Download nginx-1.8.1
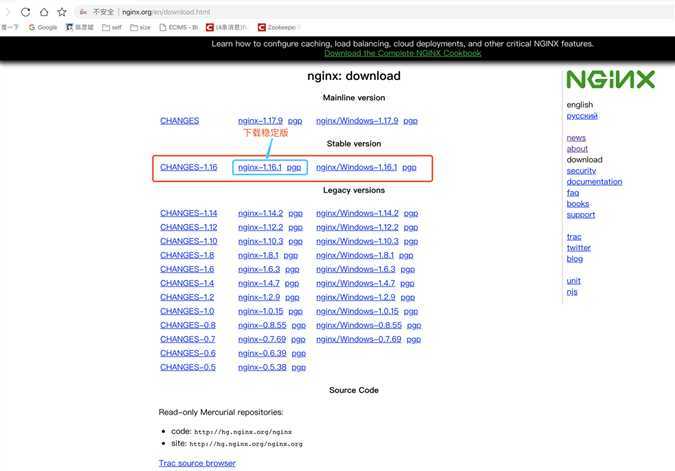Image resolution: width=675 pixels, height=471 pixels. (x=258, y=255)
